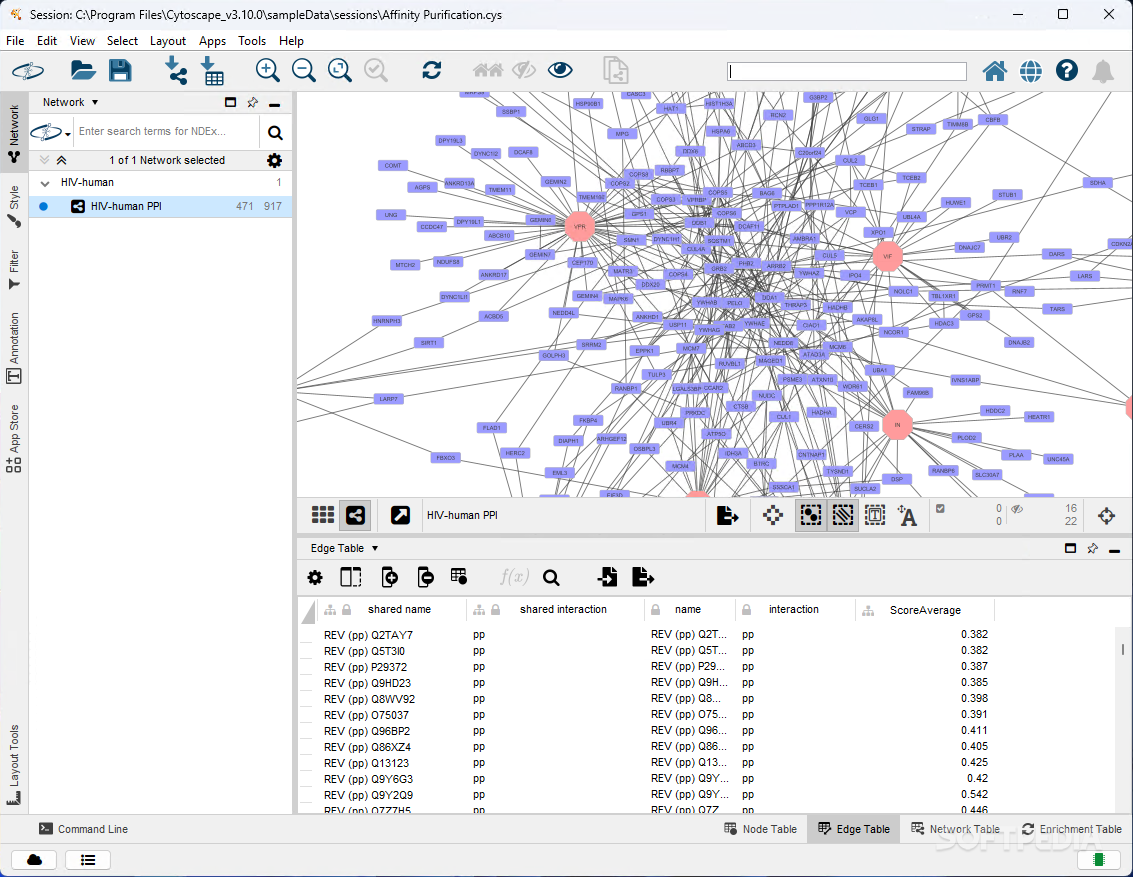Create new column icon
Viewport: 1133px width, 877px height.
point(389,577)
